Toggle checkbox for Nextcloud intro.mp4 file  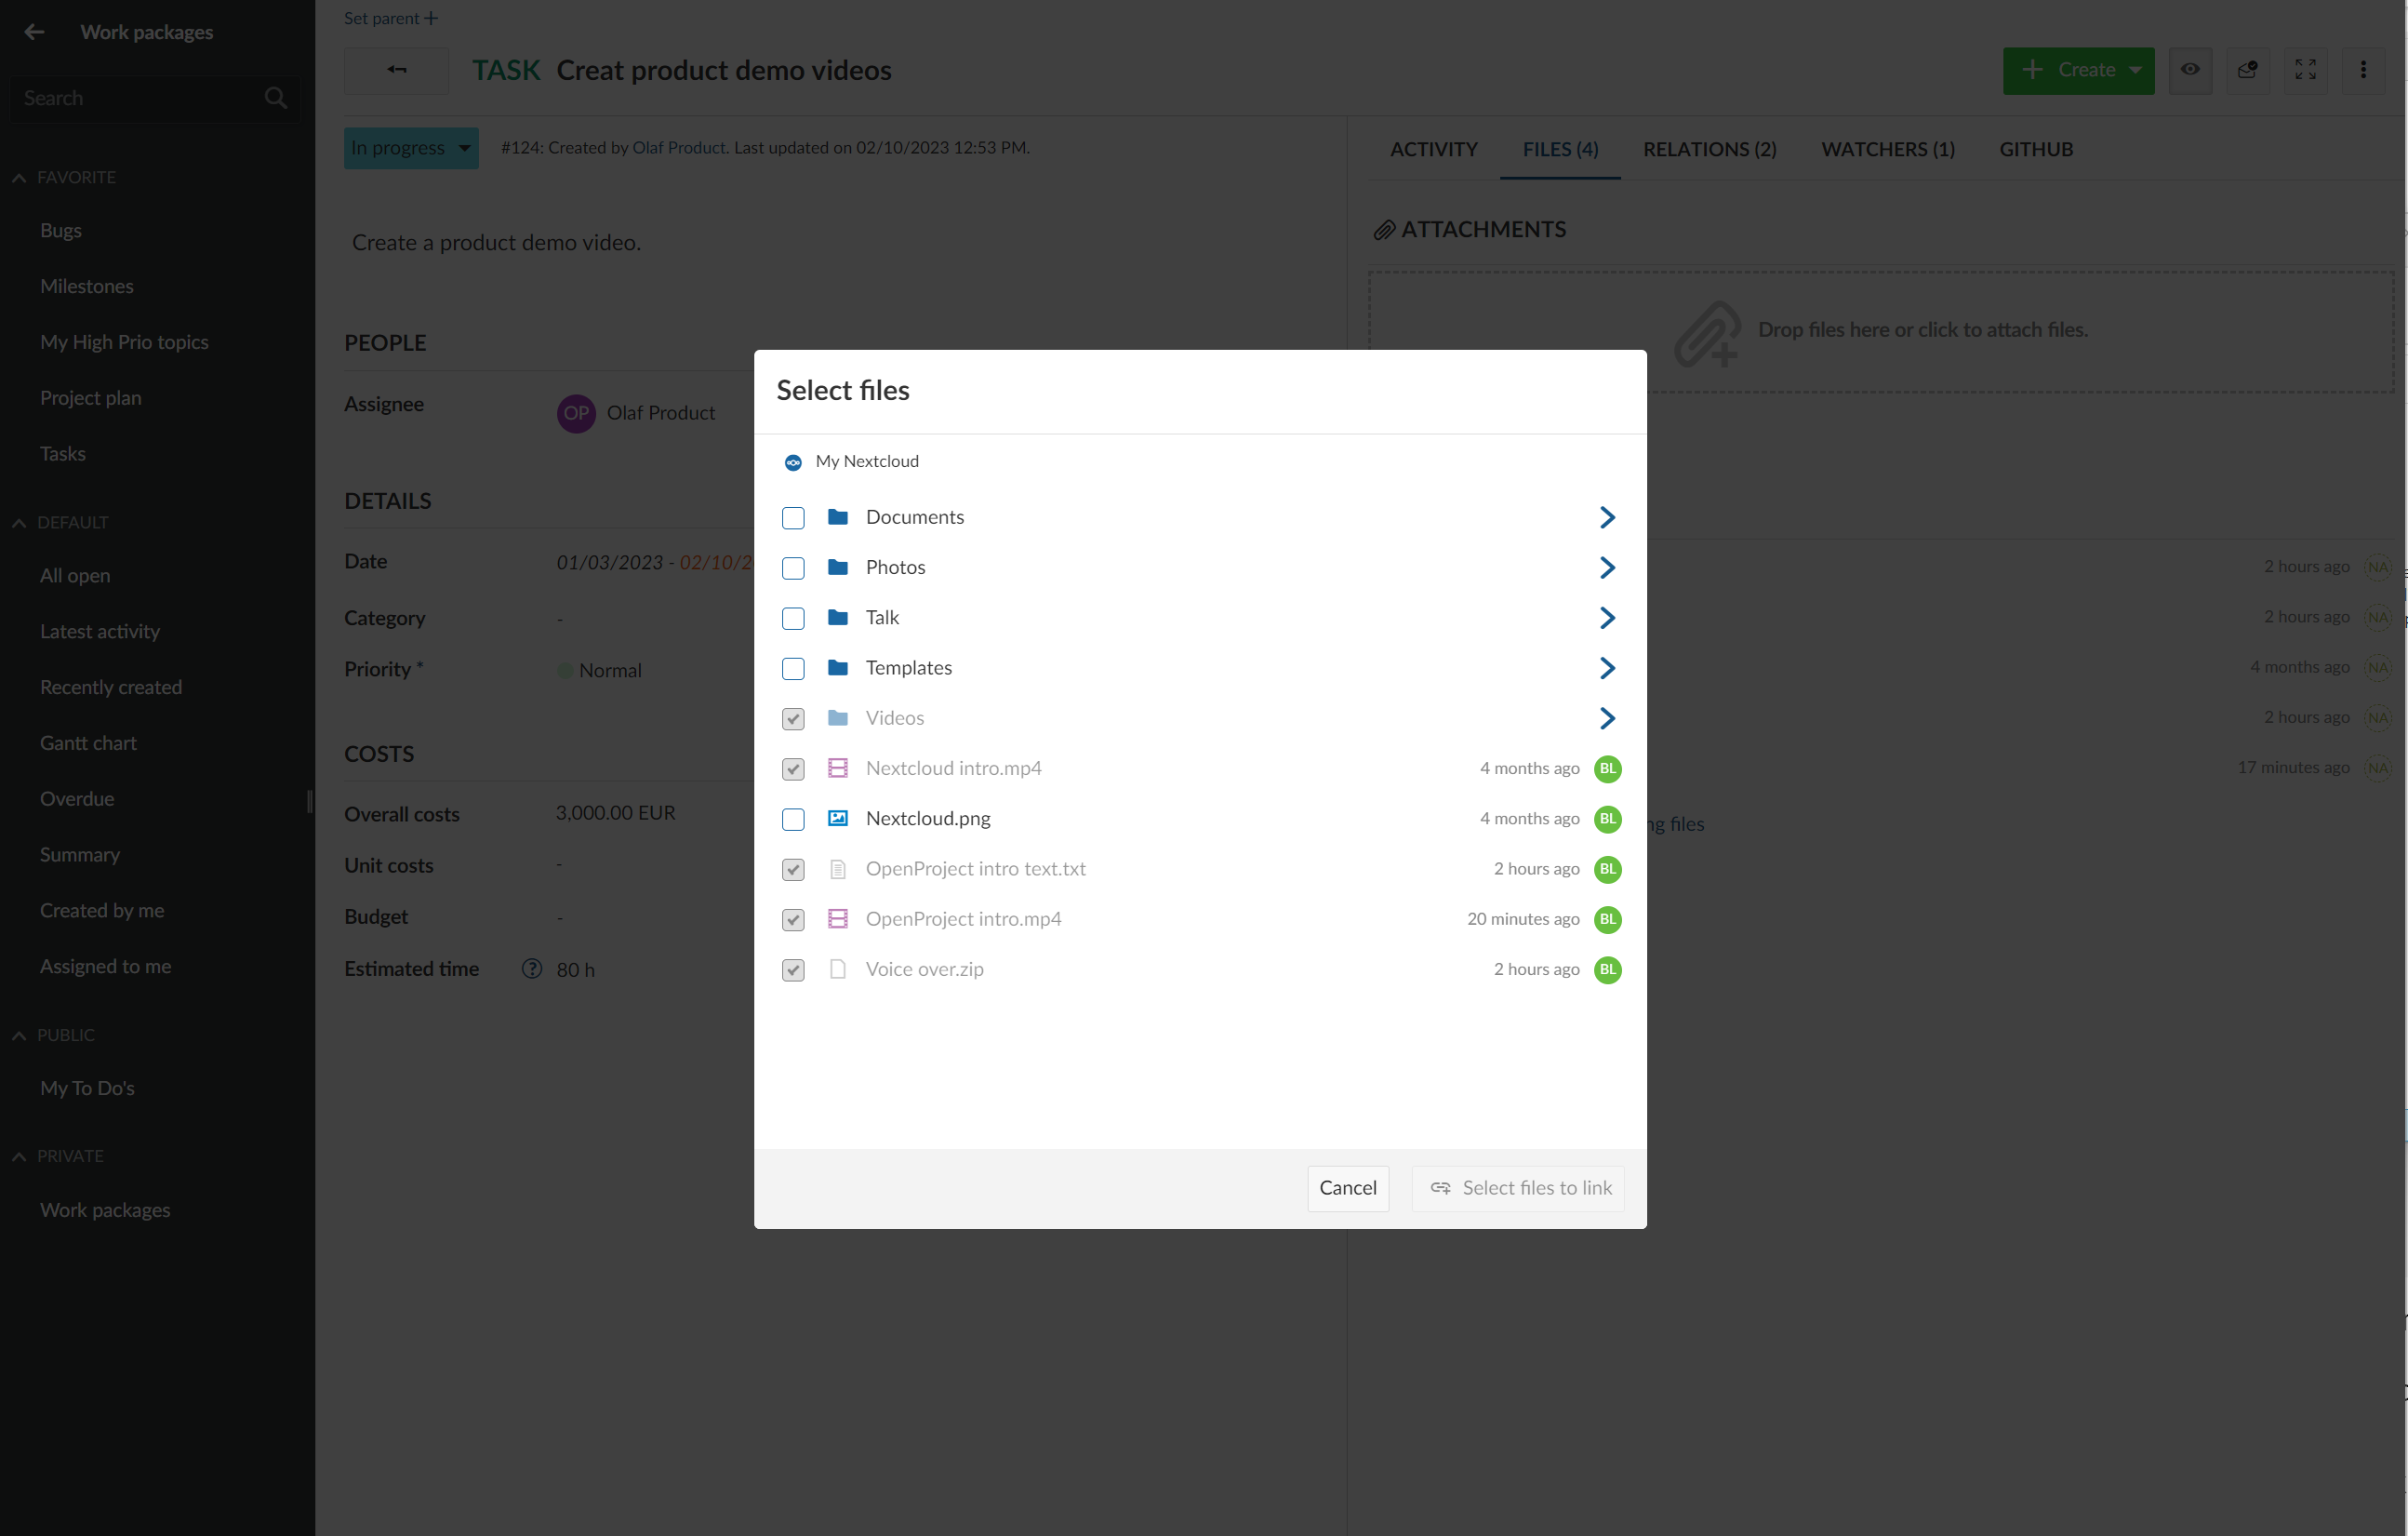(795, 768)
